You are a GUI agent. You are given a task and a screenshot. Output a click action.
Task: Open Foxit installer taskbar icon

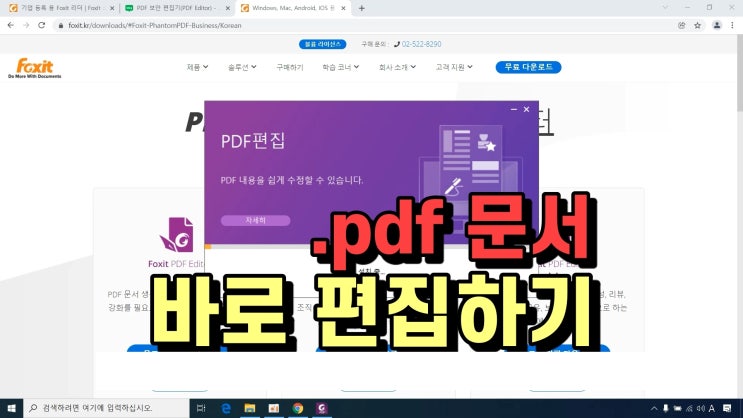coord(322,408)
